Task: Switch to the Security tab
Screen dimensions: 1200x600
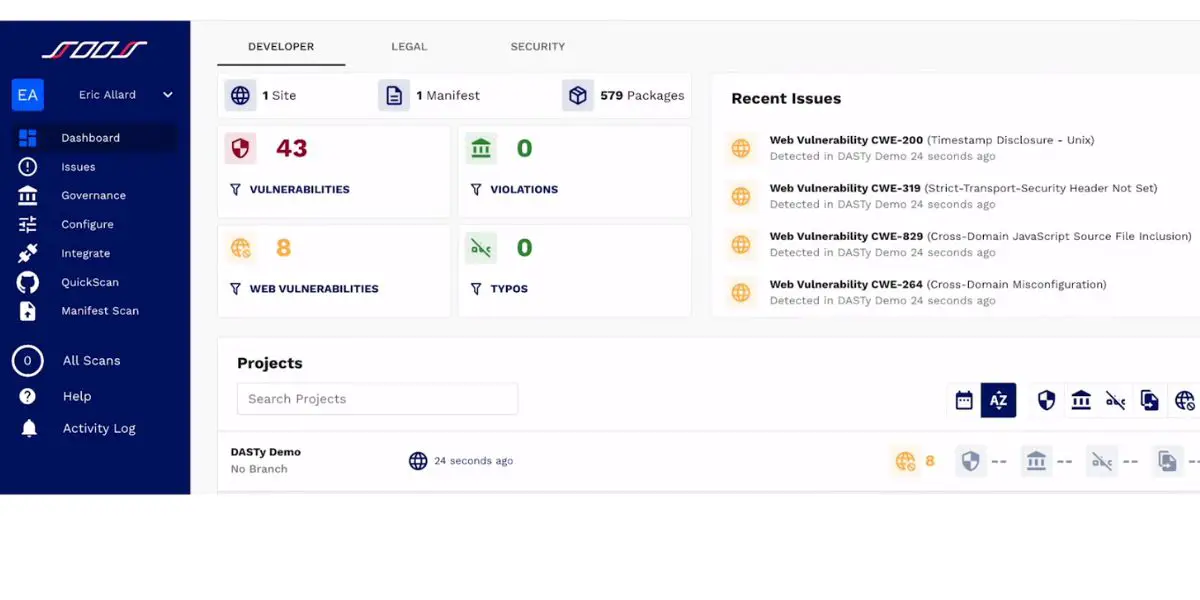Action: pos(537,47)
